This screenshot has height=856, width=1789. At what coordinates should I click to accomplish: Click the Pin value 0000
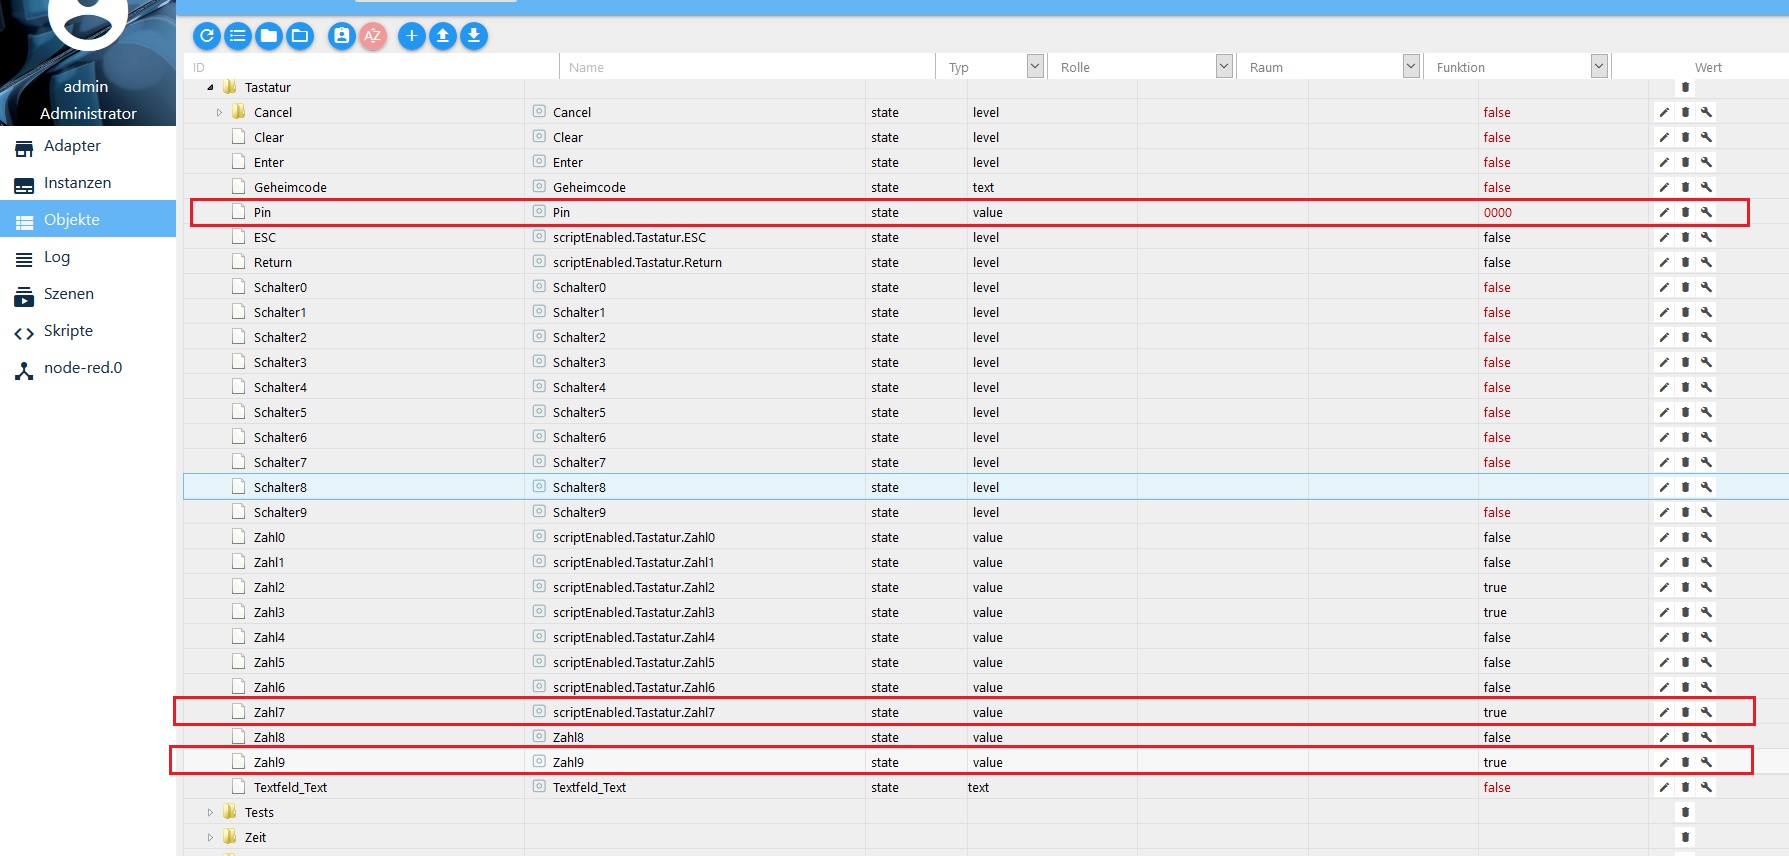tap(1497, 212)
